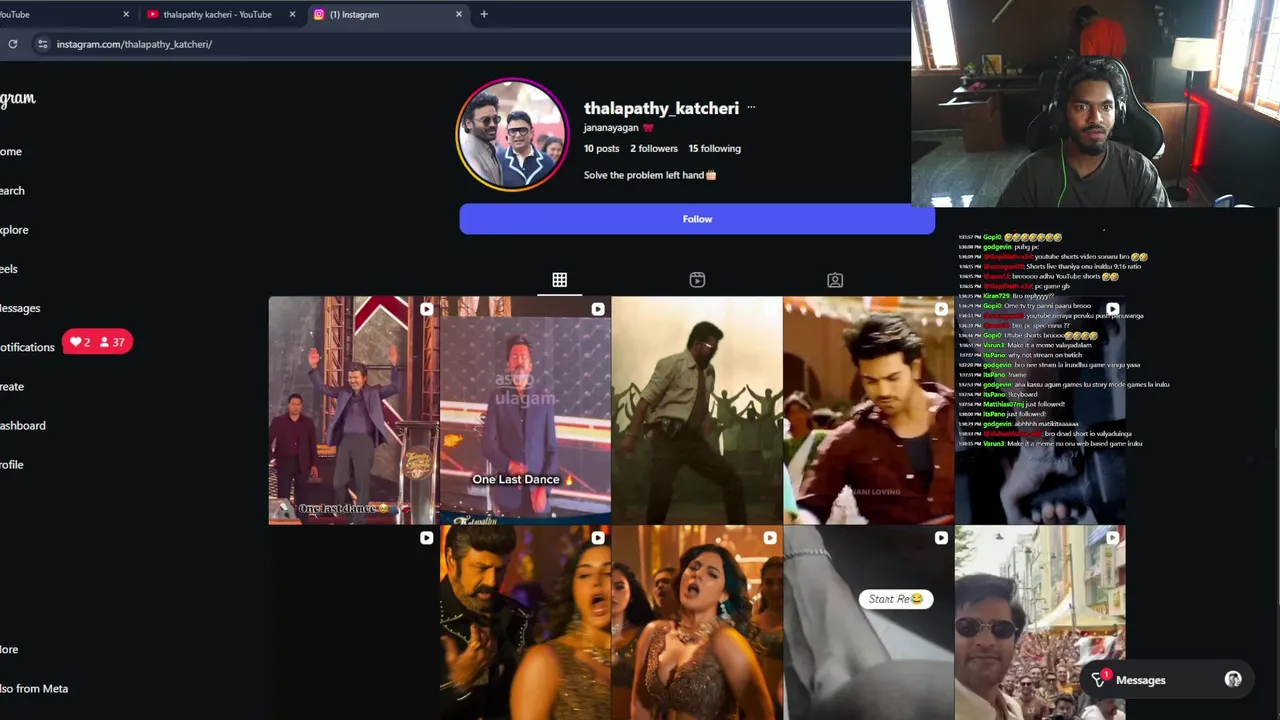
Task: Open Create in Instagram sidebar
Action: click(x=12, y=386)
